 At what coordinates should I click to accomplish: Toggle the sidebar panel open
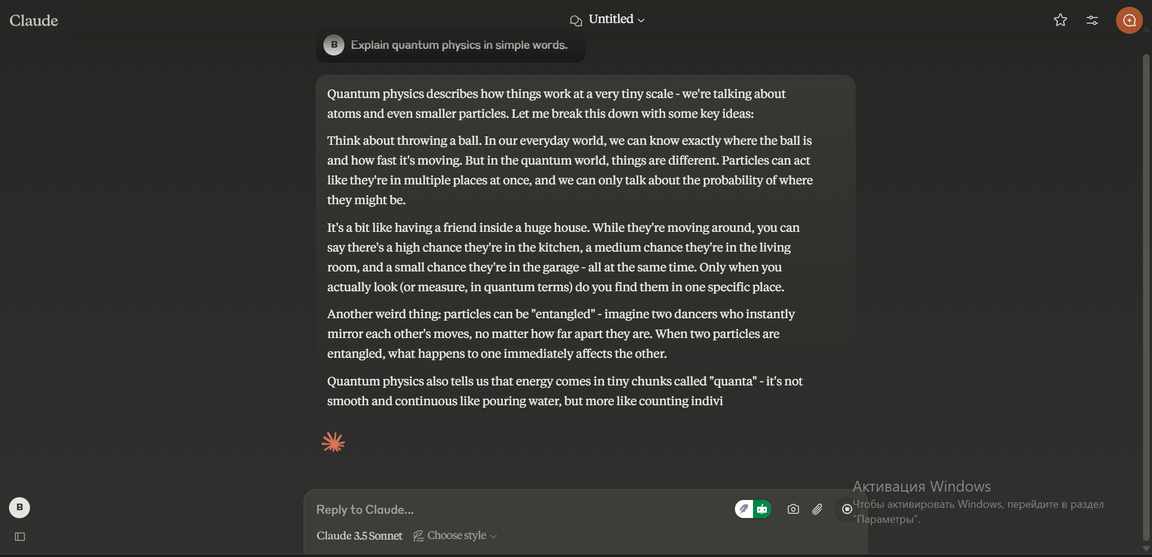click(x=19, y=536)
